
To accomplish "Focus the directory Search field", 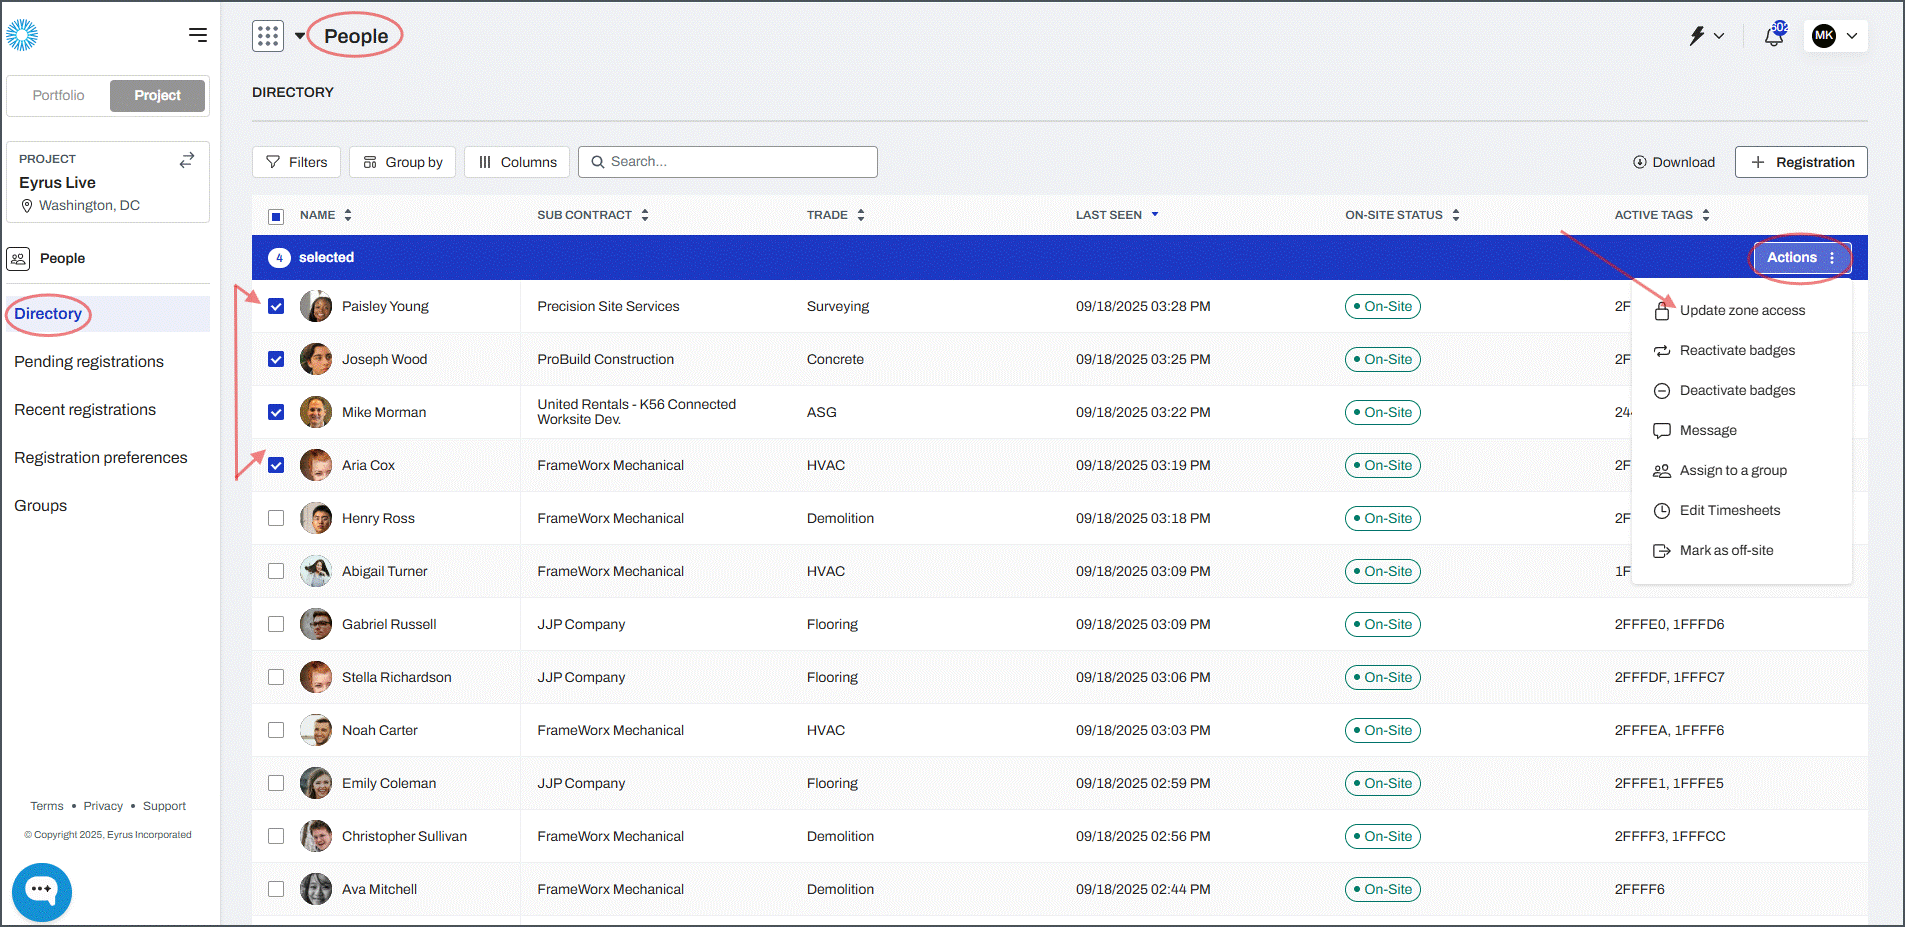I will click(x=728, y=162).
